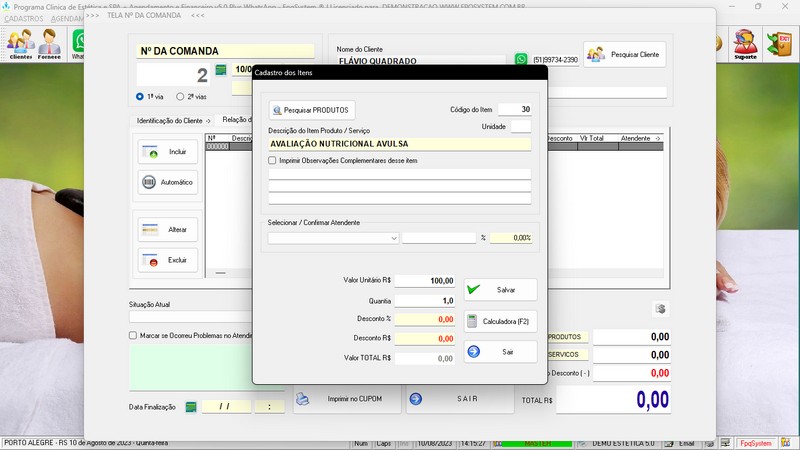Click the calendar icon beside Data Finalização

pyautogui.click(x=191, y=407)
